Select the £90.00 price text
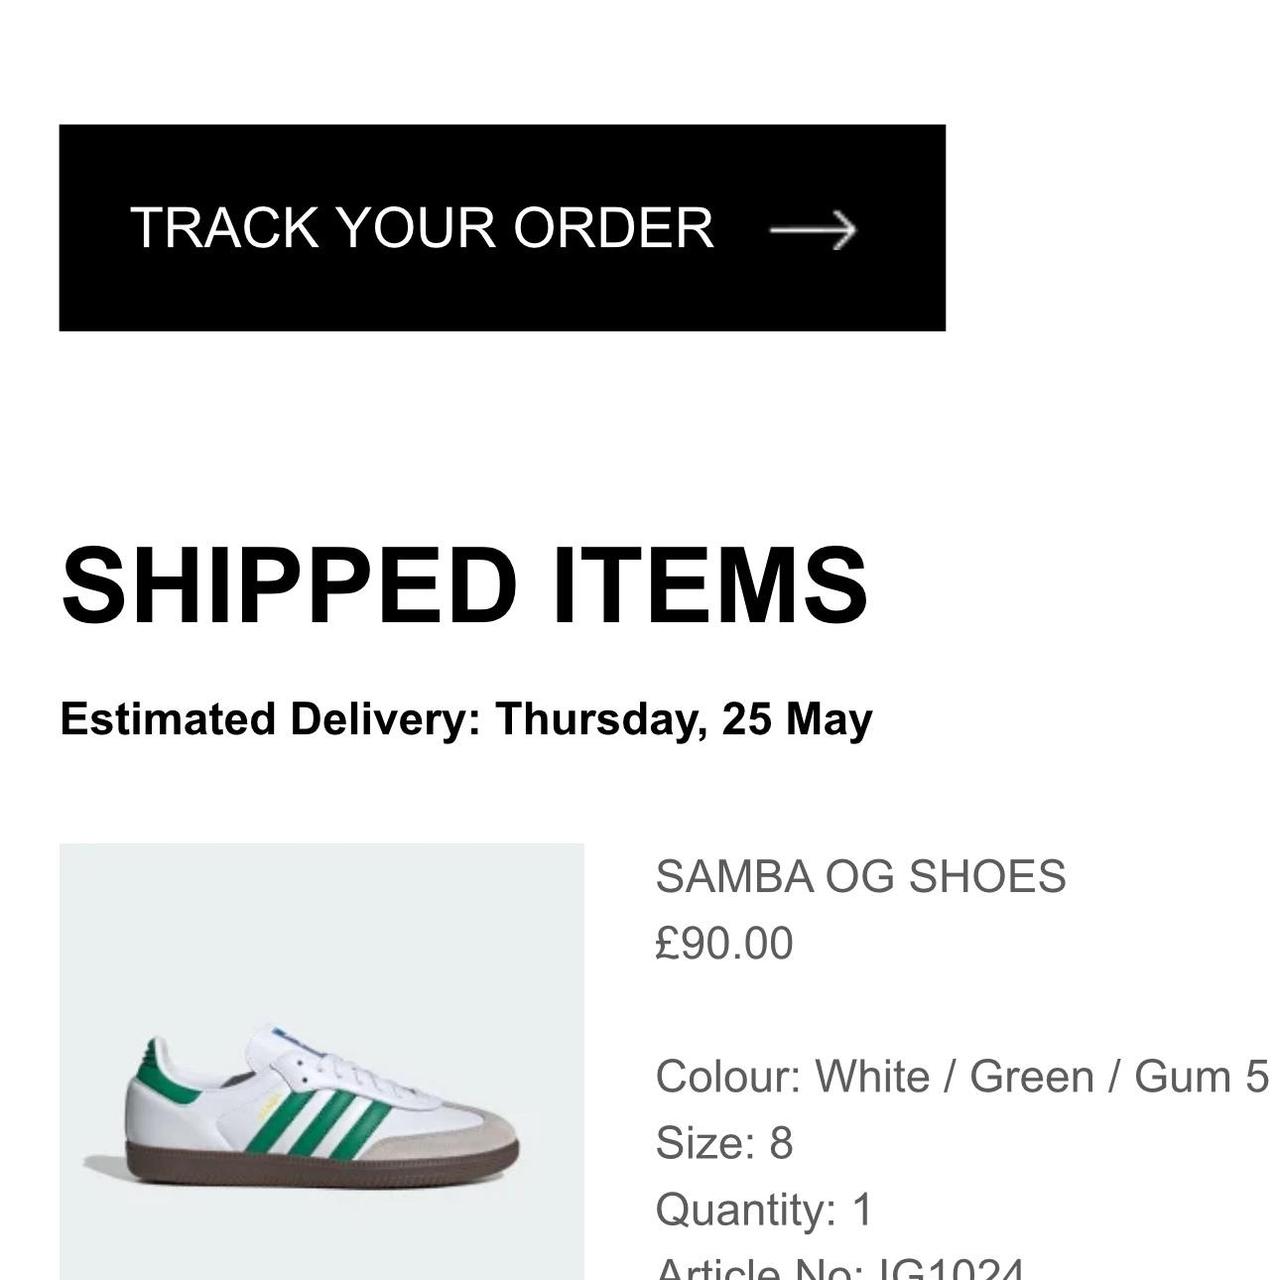The height and width of the screenshot is (1280, 1280). tap(724, 943)
